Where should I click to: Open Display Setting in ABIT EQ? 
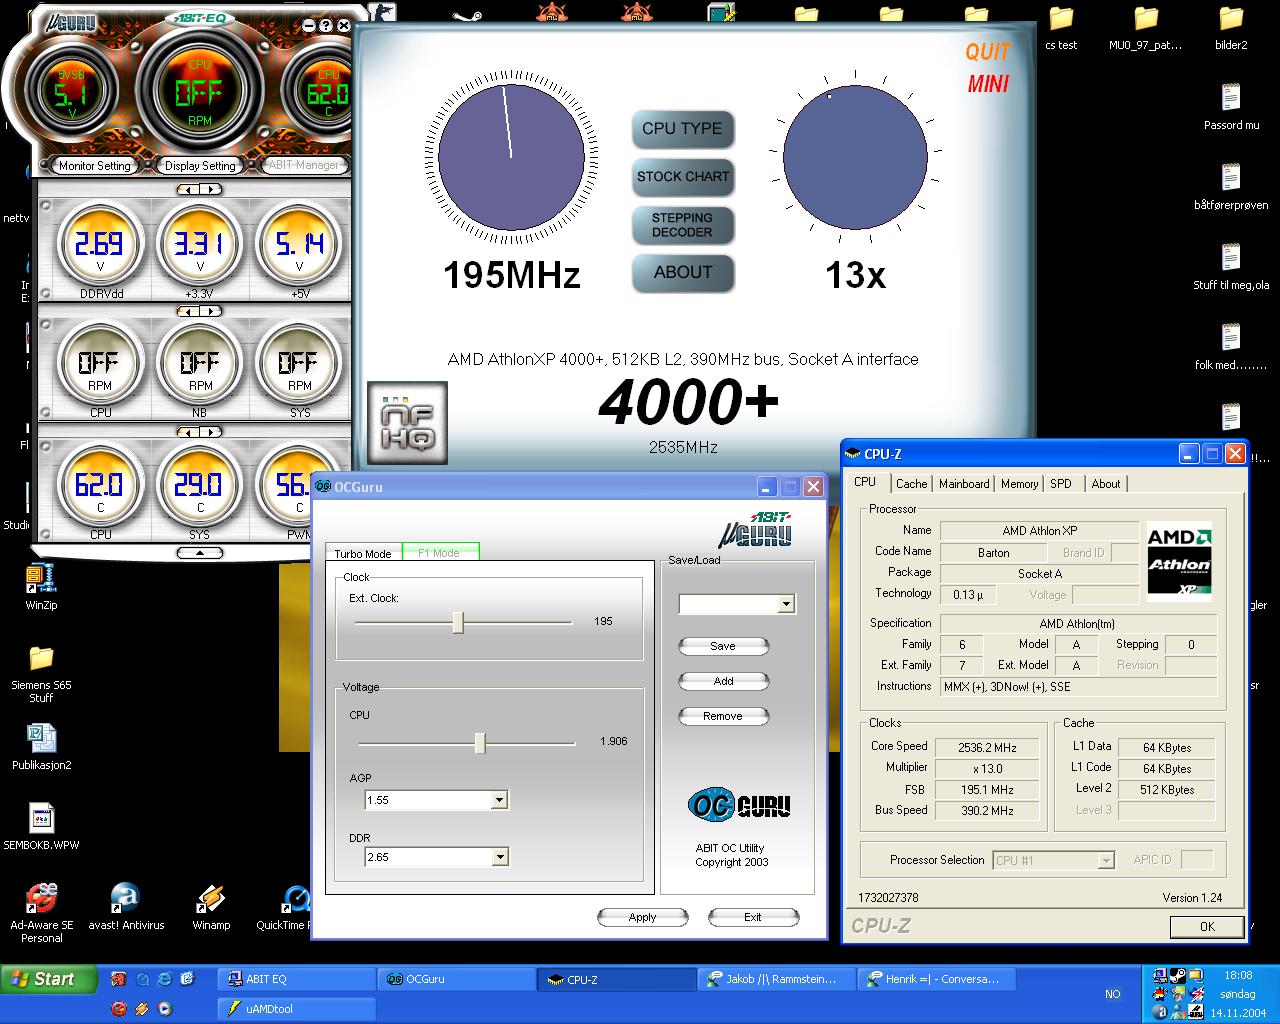click(x=200, y=166)
